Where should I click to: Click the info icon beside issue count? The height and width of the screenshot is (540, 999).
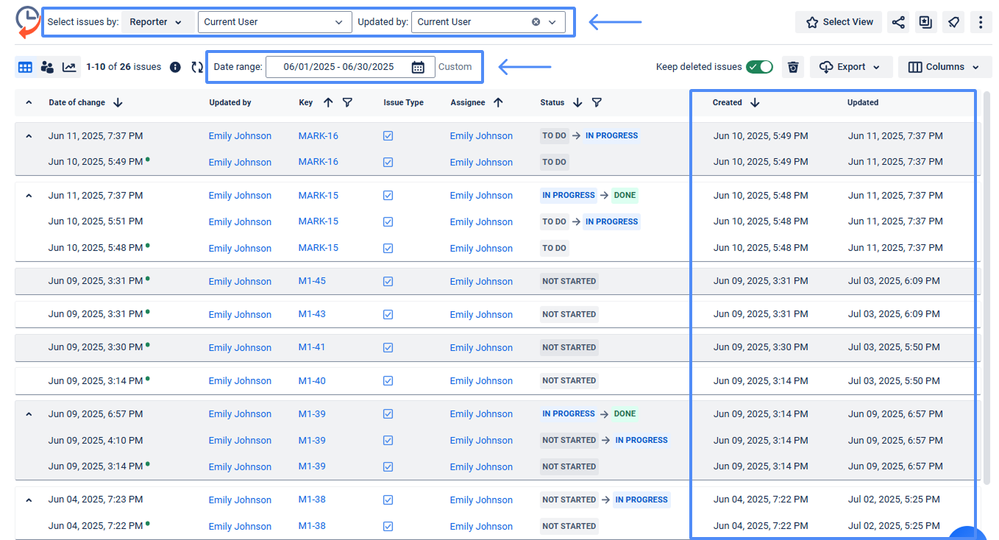175,67
